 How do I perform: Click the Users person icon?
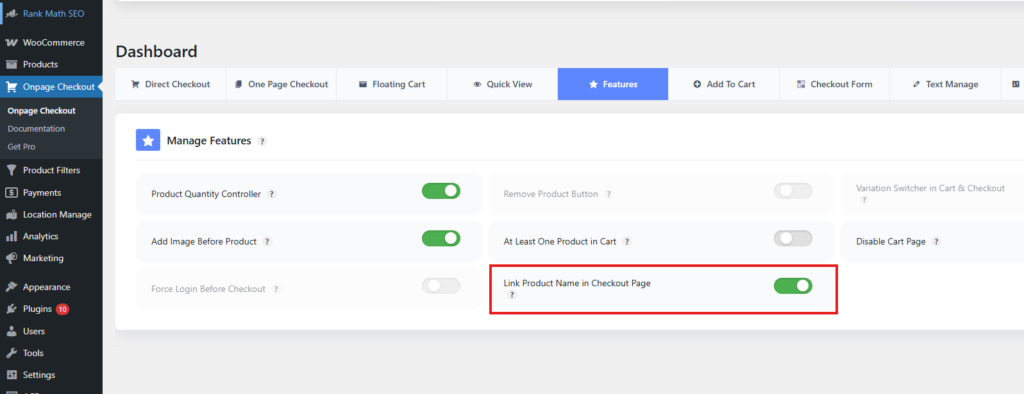coord(11,331)
